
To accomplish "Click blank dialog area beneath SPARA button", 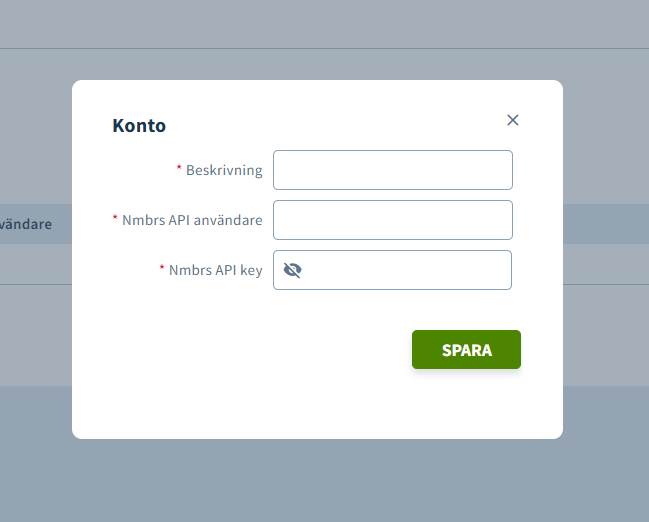I will (x=466, y=405).
